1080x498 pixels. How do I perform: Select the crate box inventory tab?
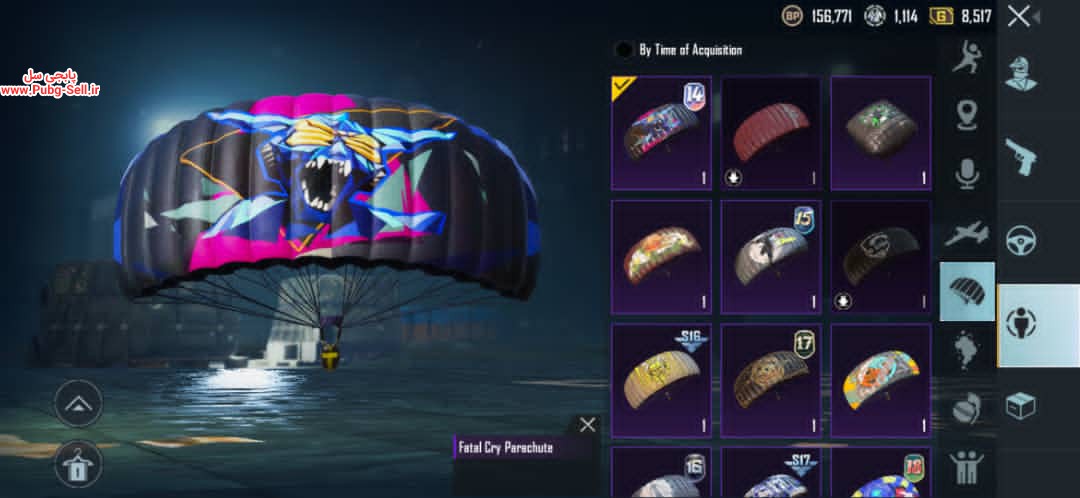pos(1021,405)
